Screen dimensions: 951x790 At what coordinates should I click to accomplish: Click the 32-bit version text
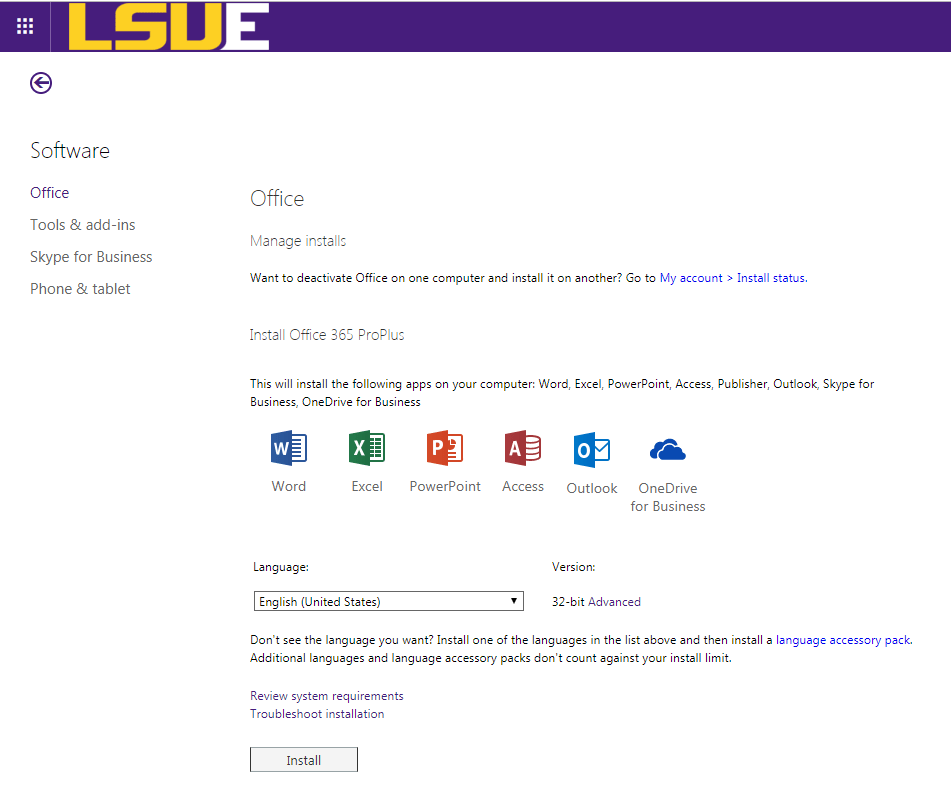pos(568,602)
